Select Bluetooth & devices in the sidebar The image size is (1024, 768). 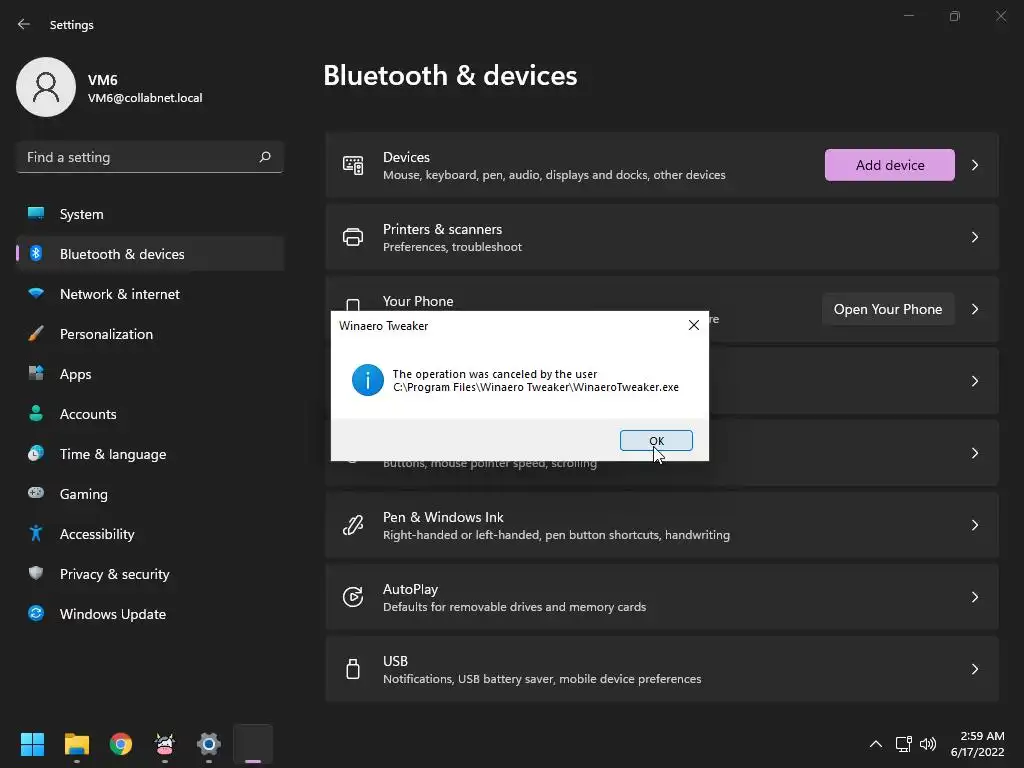point(150,254)
